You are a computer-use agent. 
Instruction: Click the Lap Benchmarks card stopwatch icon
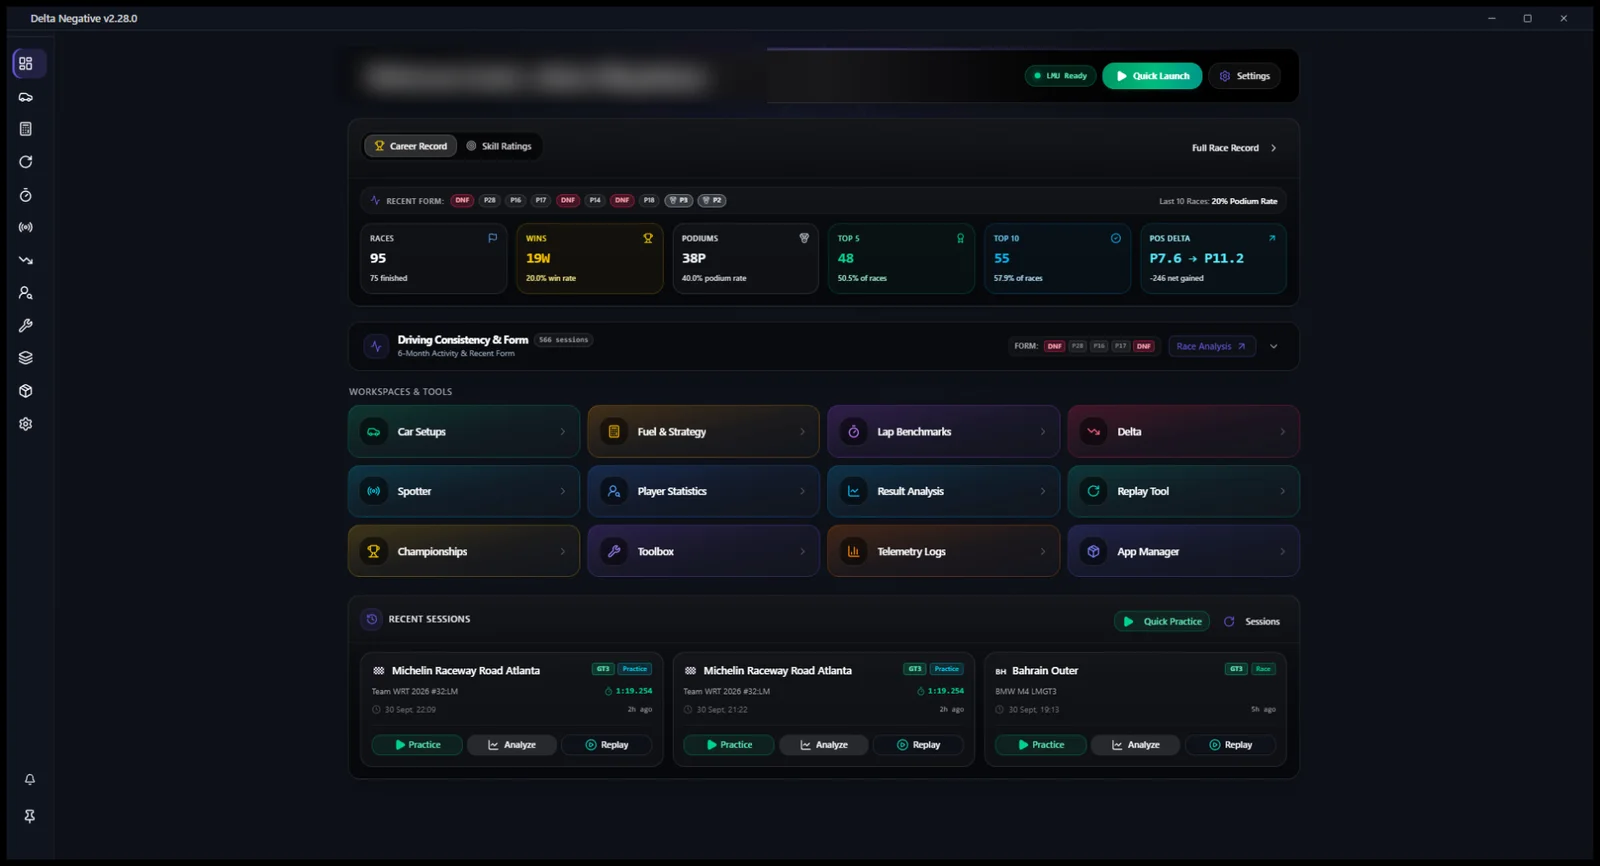pyautogui.click(x=854, y=432)
